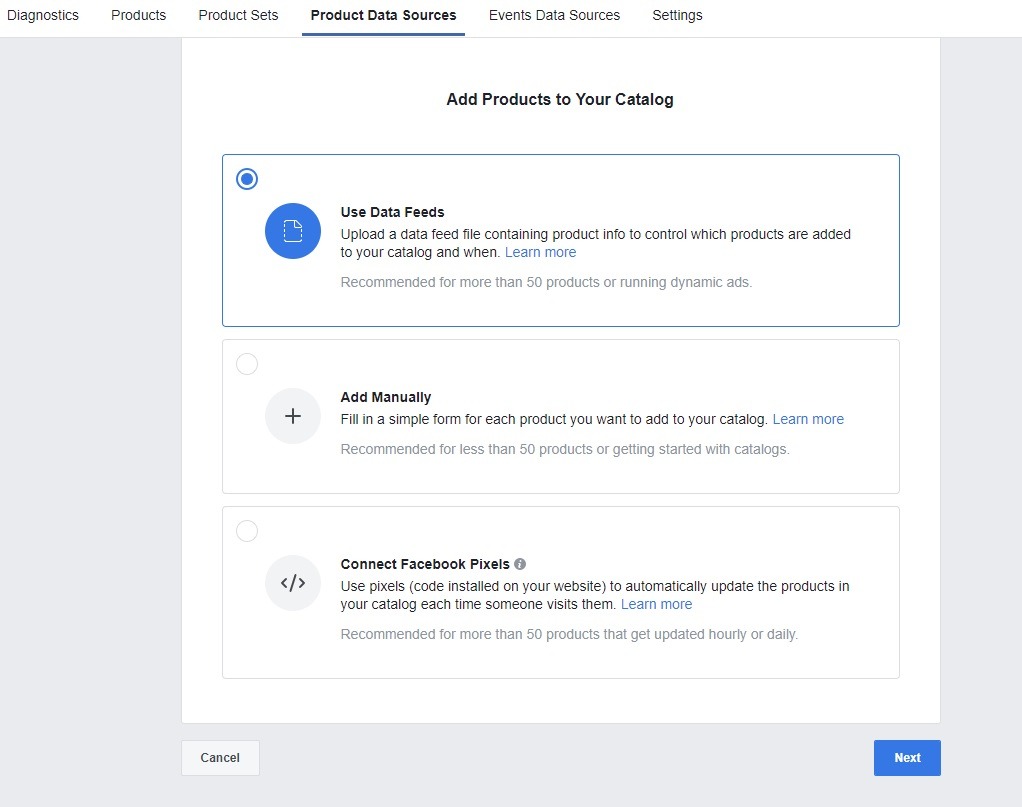Click text about products updated hourly or daily
Screen dimensions: 1022x807
[569, 634]
